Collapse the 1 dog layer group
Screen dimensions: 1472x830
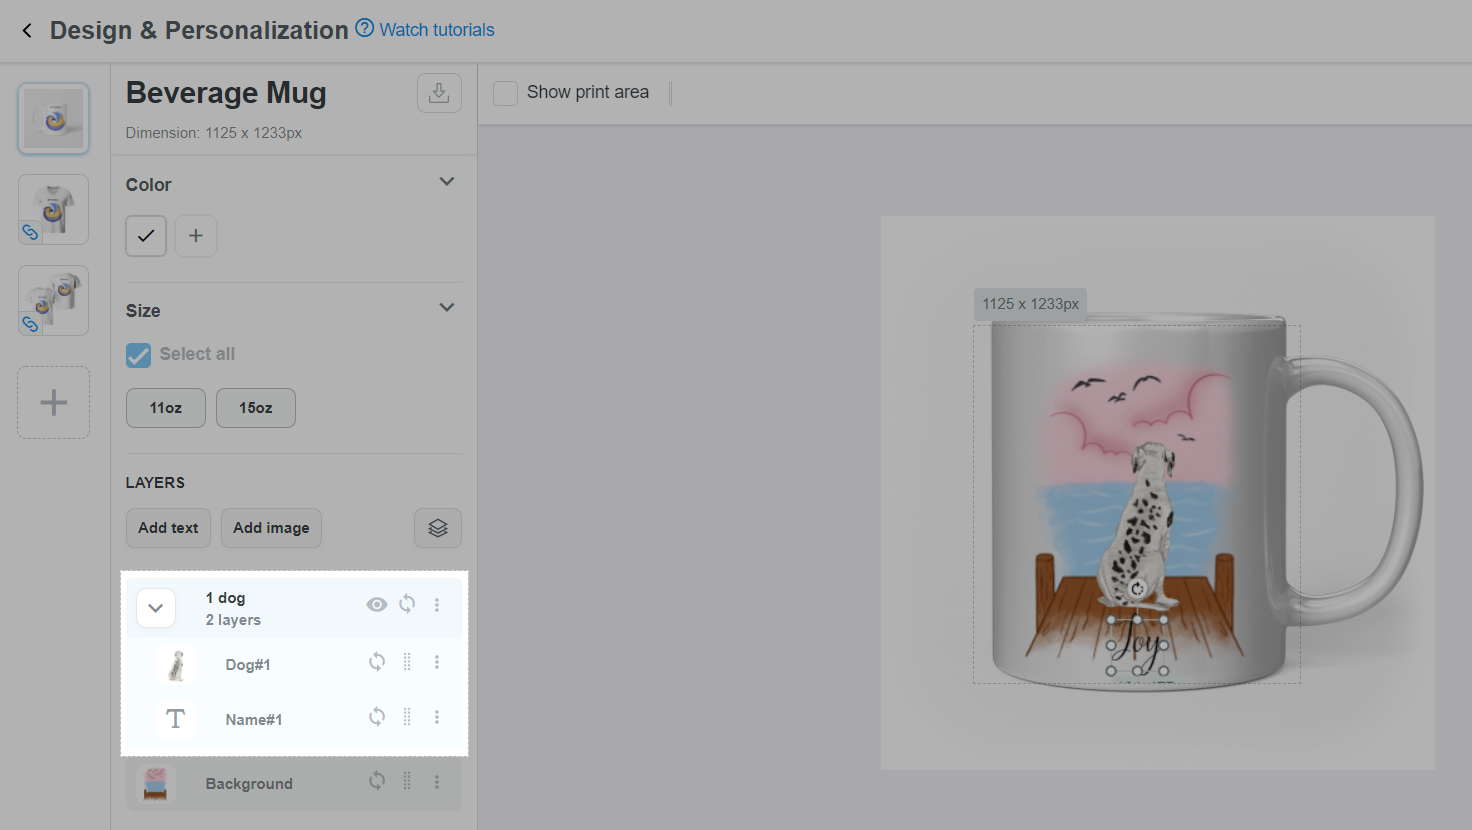[x=156, y=608]
